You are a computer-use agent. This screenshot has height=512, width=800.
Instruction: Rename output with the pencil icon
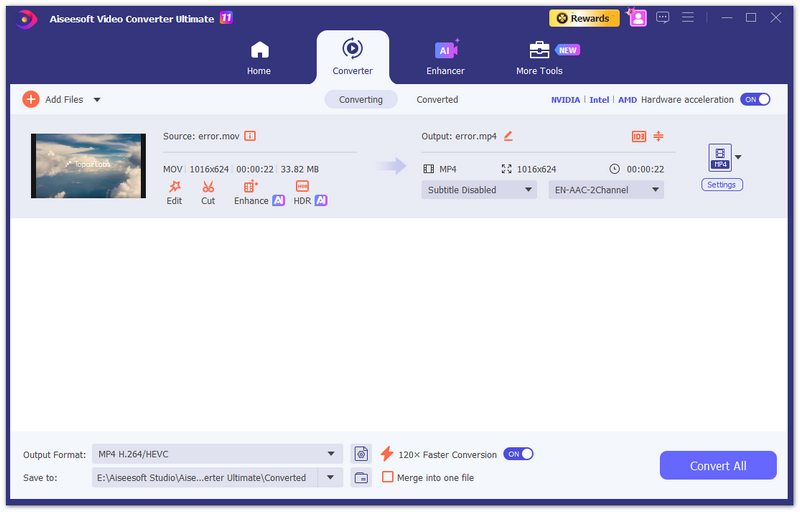point(508,136)
